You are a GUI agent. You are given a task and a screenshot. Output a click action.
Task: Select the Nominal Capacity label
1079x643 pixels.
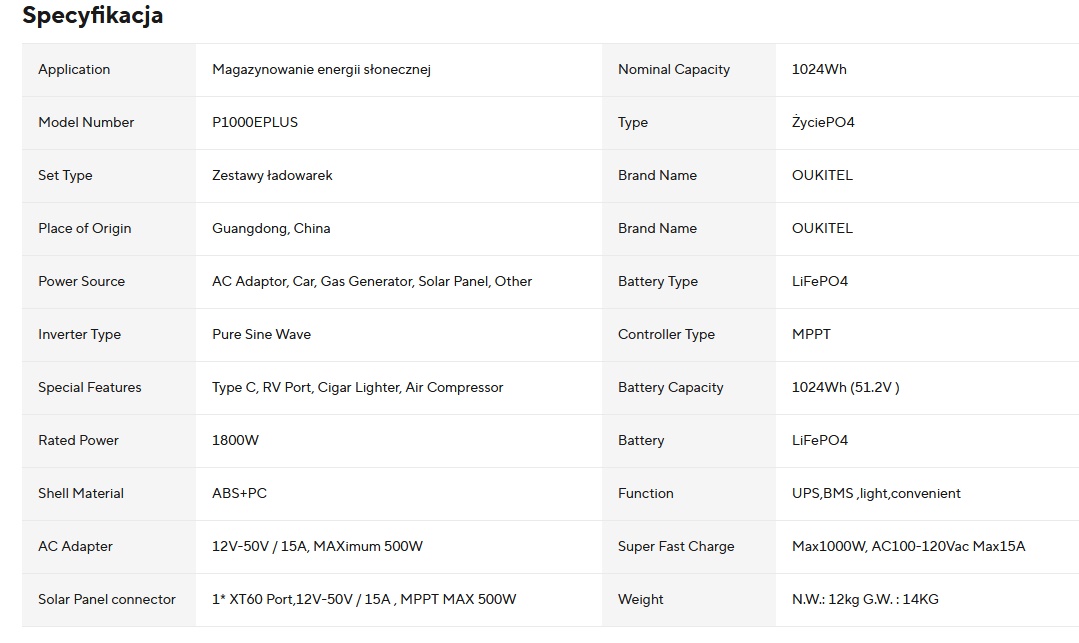click(x=674, y=70)
